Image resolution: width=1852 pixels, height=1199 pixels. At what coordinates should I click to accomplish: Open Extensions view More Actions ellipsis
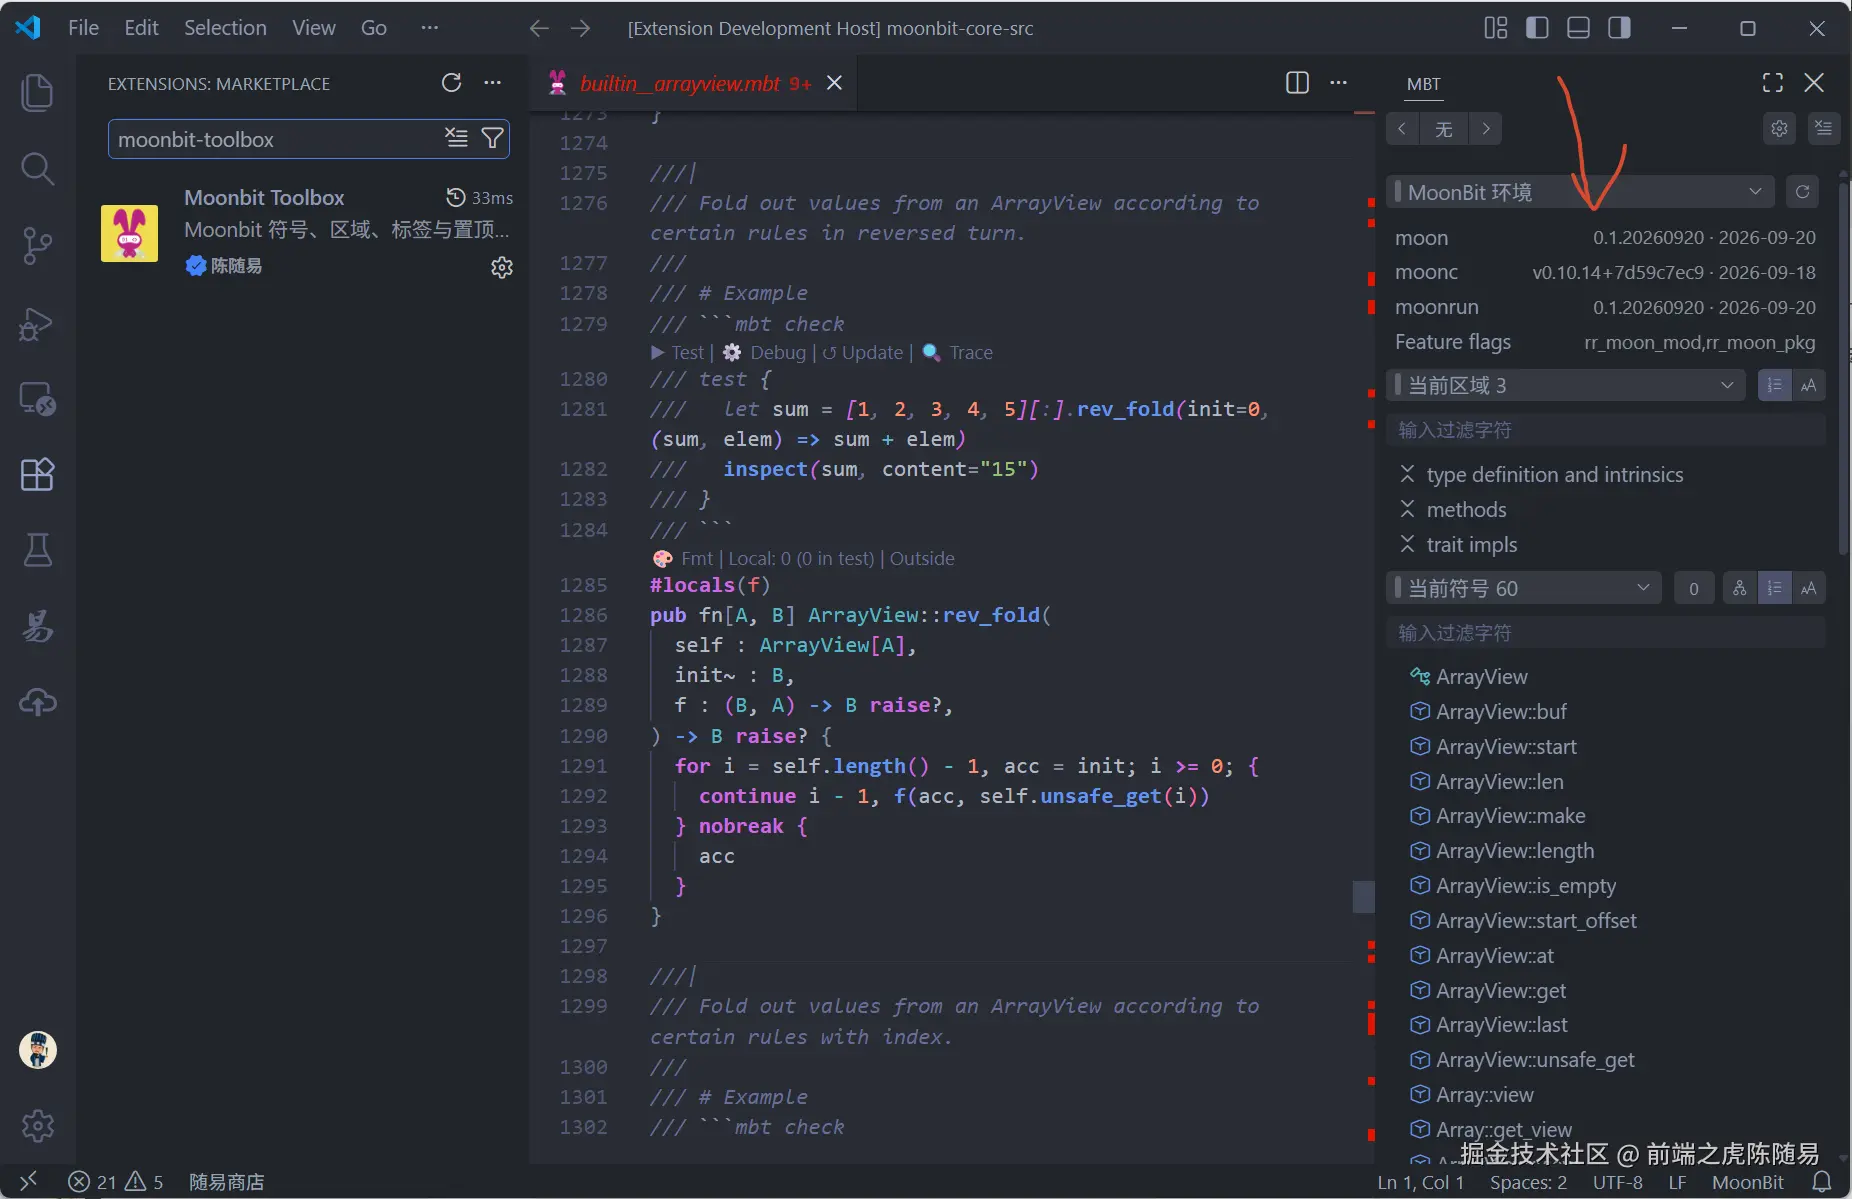point(493,83)
